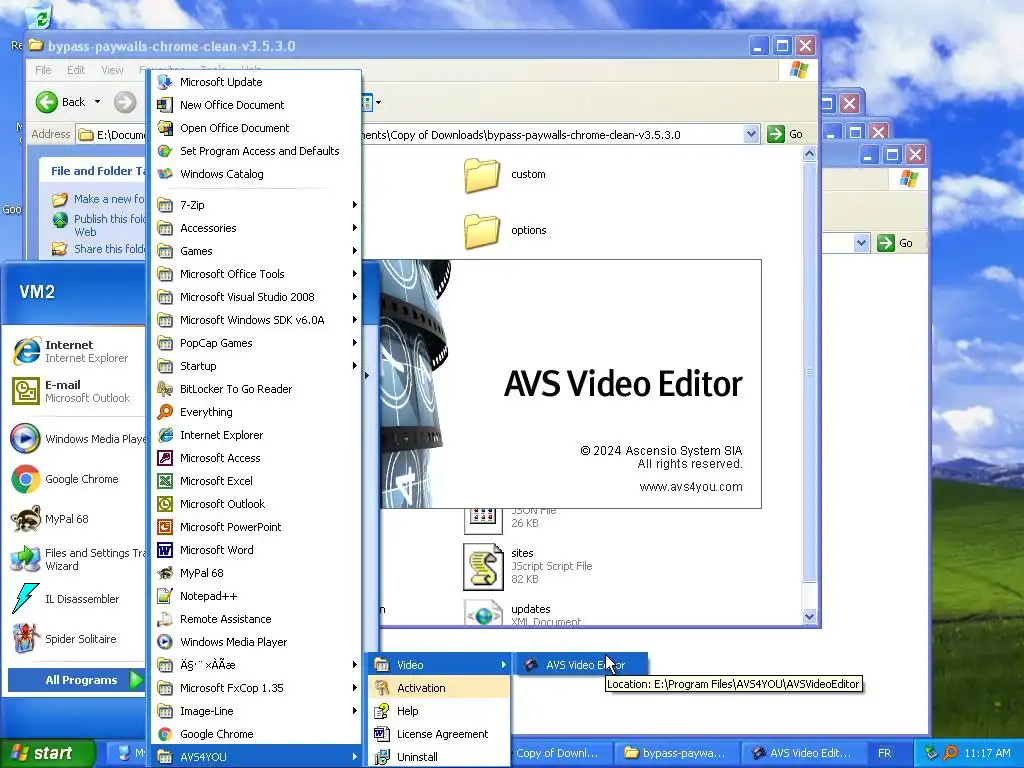
Task: Click the E-mail Microsoft Outlook pinned icon
Action: (x=26, y=391)
